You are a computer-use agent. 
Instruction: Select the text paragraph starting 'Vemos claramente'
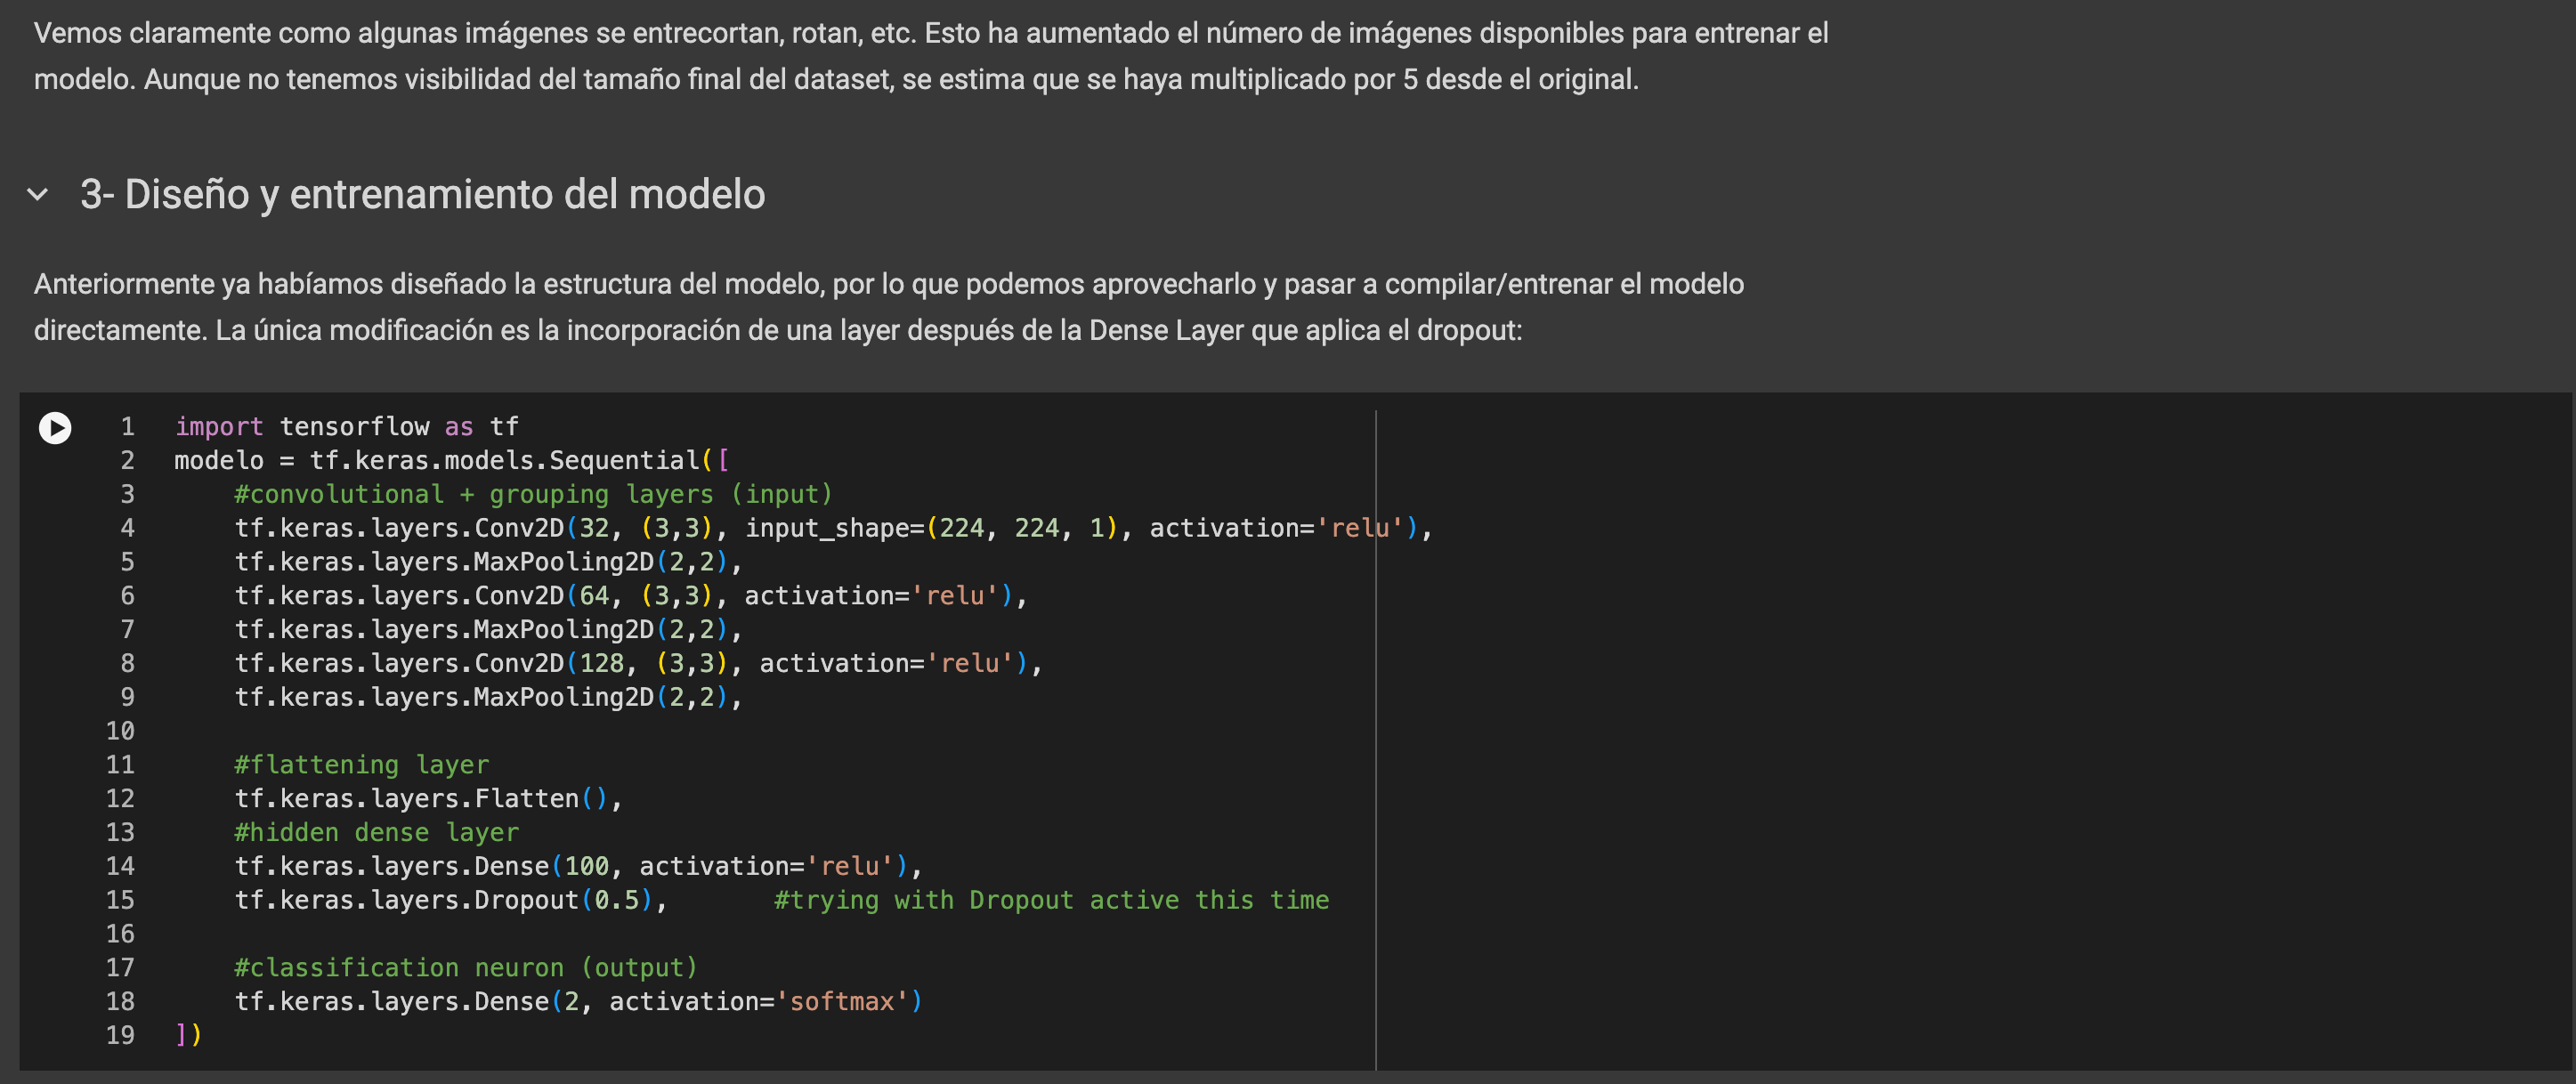pos(930,56)
